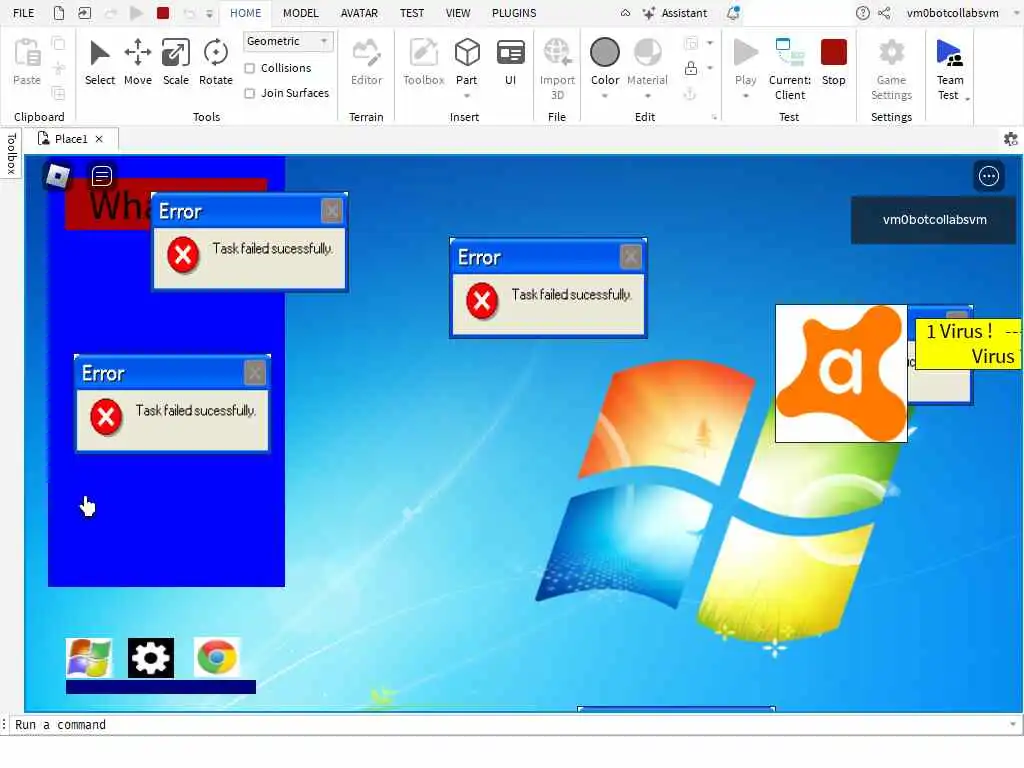Click the help question mark icon
Image resolution: width=1024 pixels, height=768 pixels.
point(863,13)
